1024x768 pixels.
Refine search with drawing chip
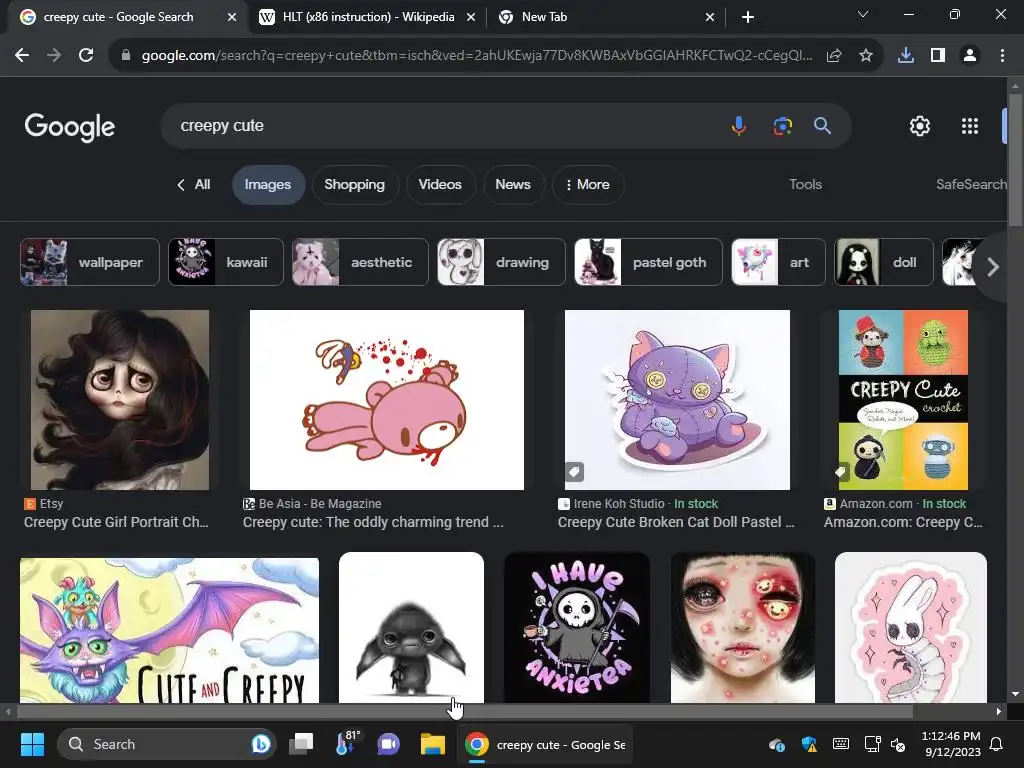[501, 262]
